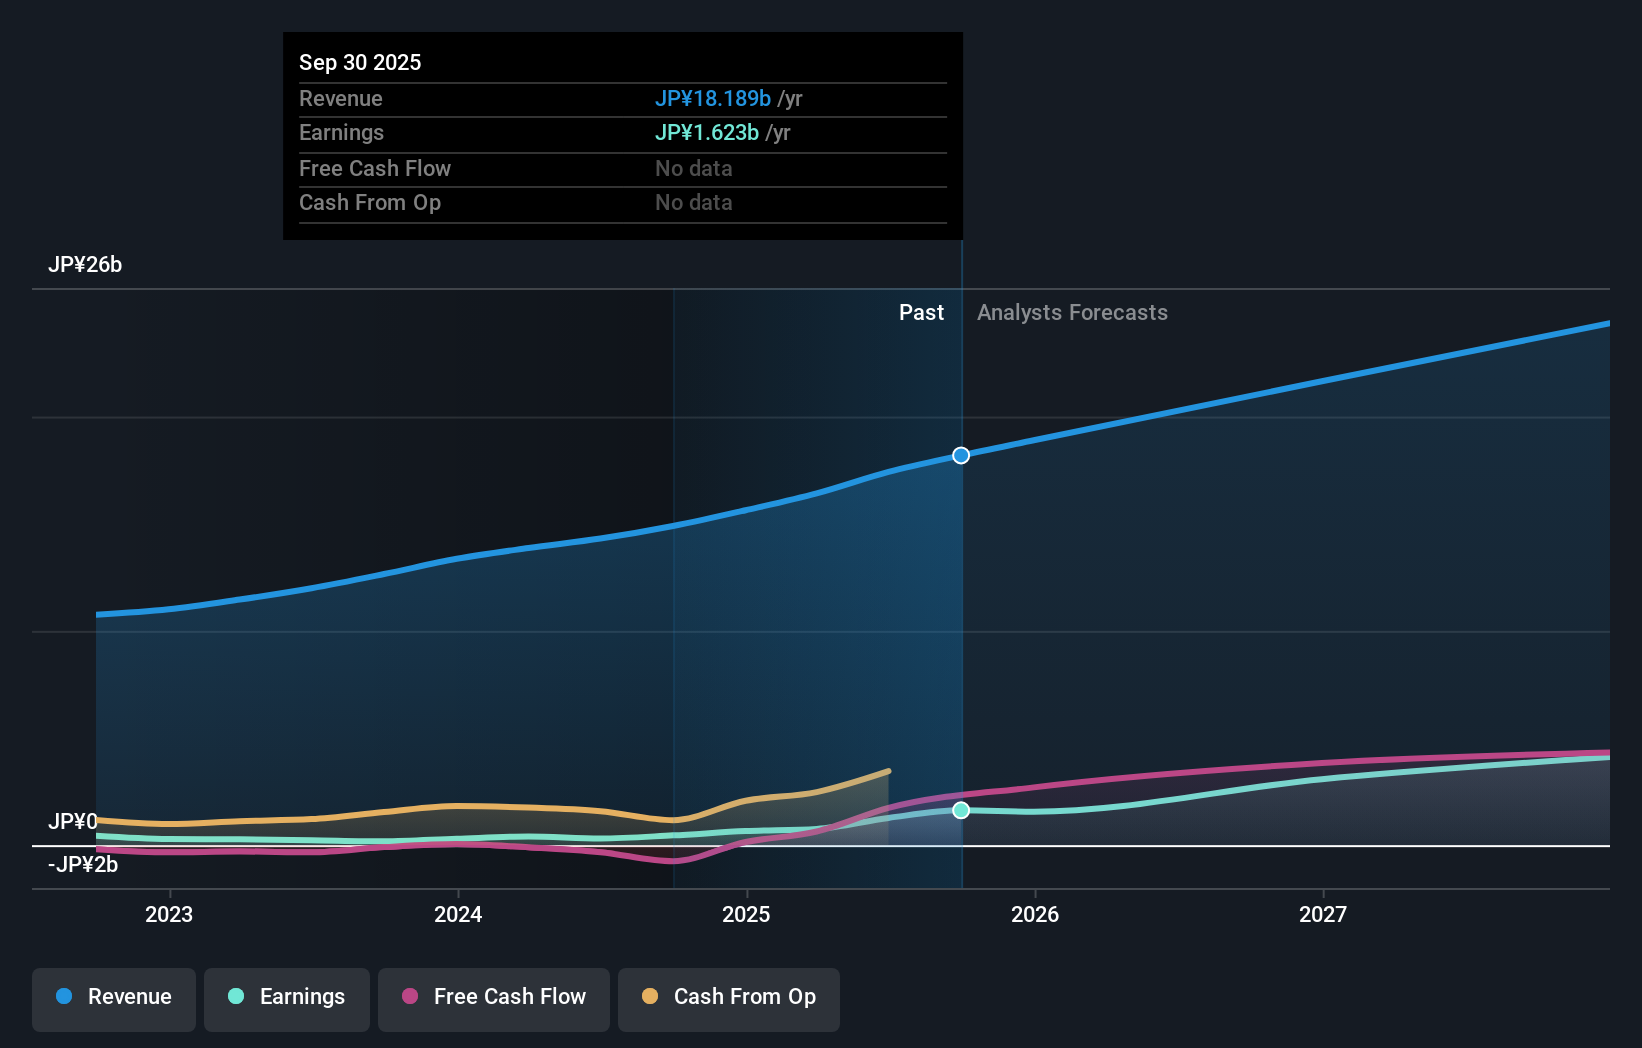Click the Cash From Op No data row
This screenshot has height=1048, width=1642.
(693, 202)
